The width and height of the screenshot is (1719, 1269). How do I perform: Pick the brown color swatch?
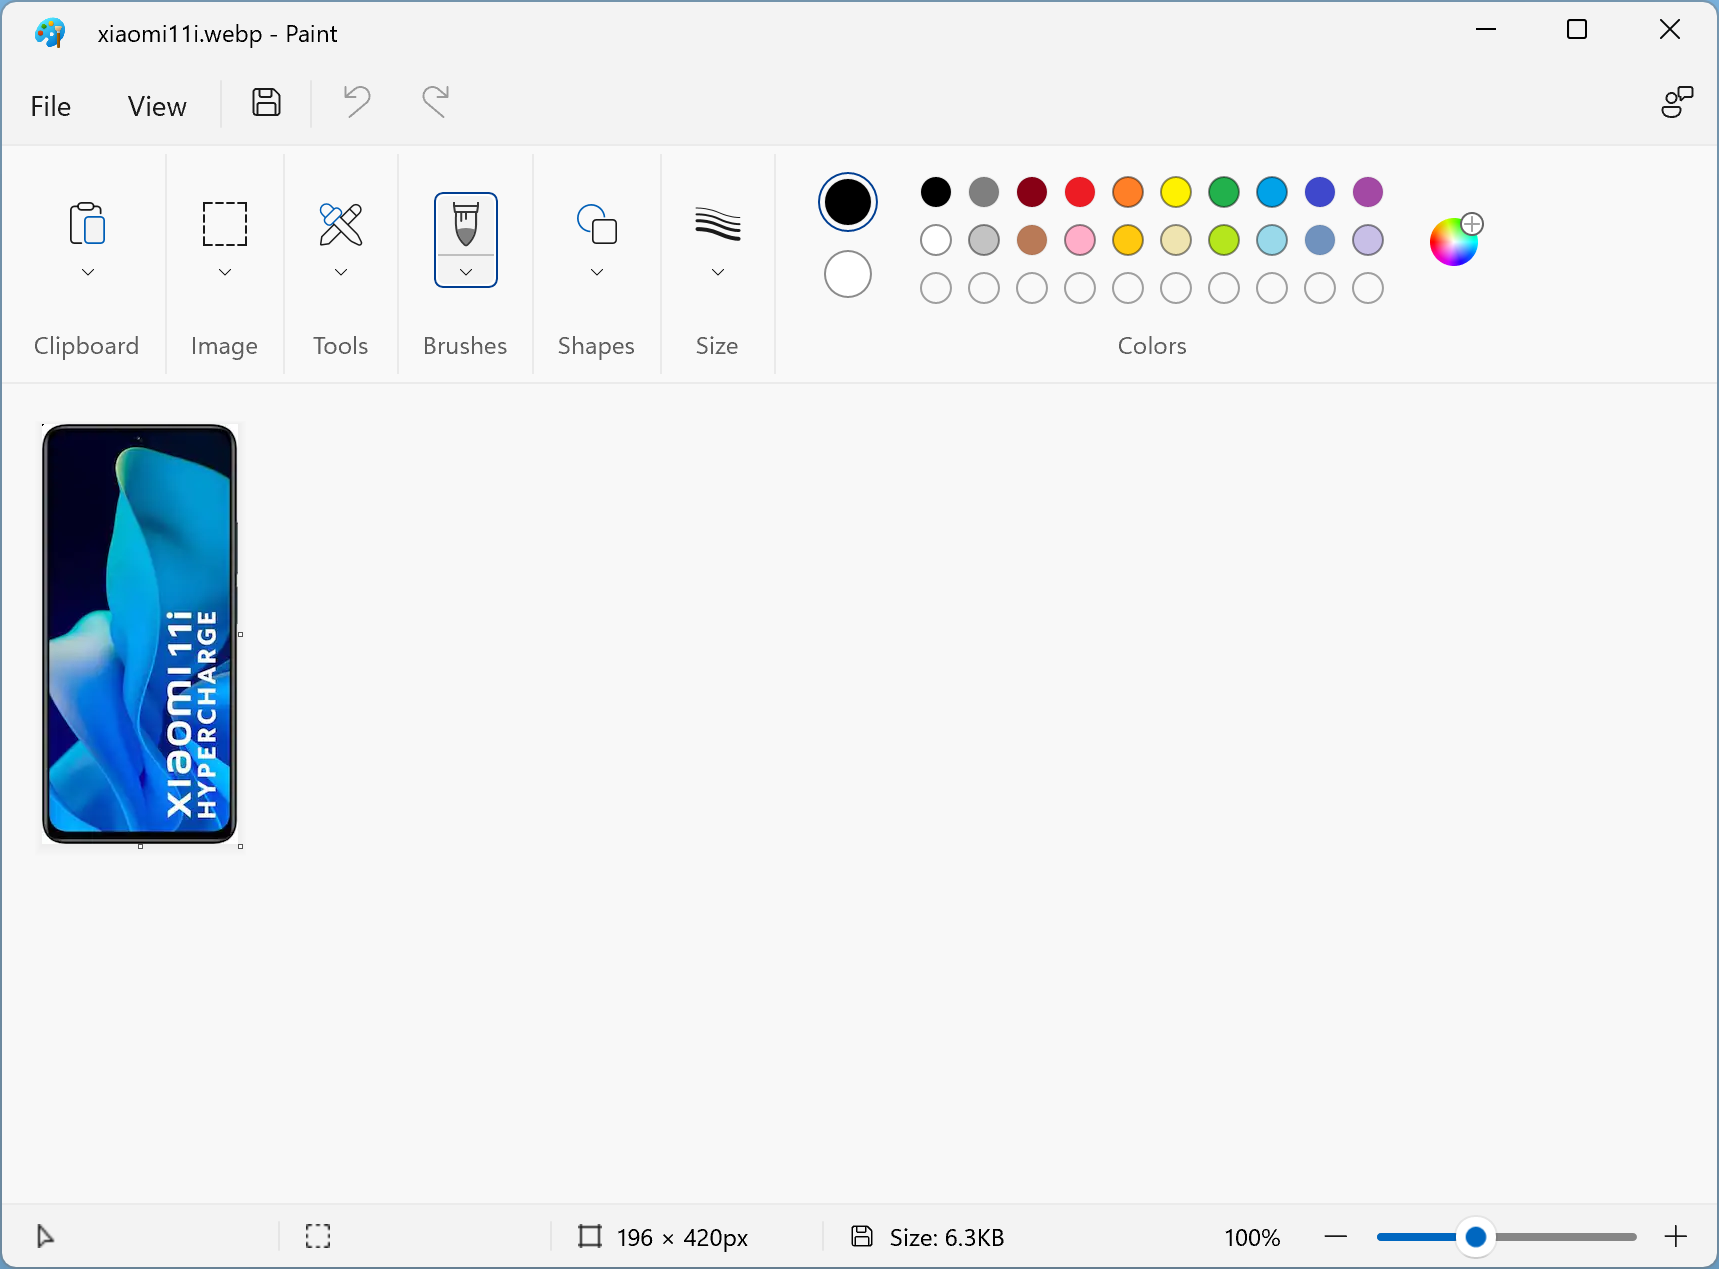tap(1032, 240)
